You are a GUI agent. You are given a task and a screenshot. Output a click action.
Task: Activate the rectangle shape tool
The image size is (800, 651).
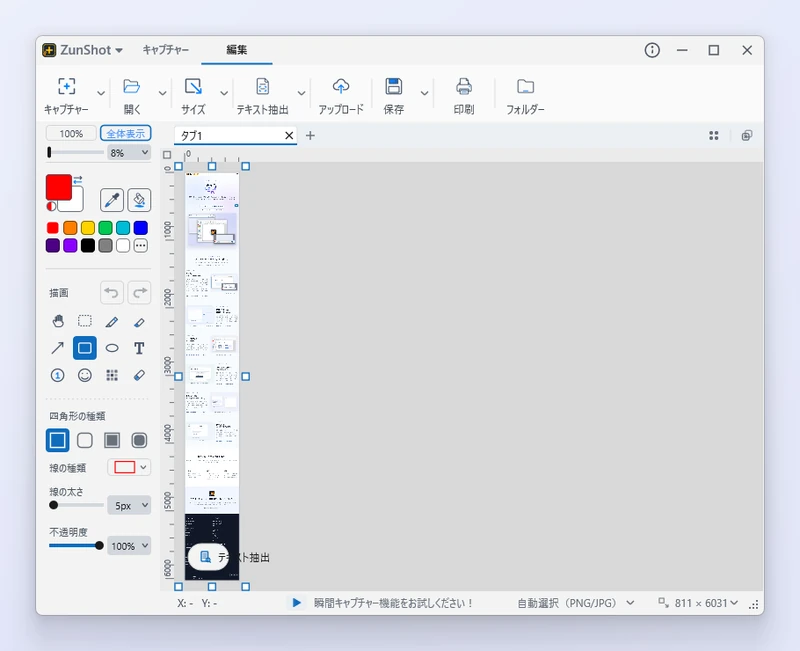point(85,348)
